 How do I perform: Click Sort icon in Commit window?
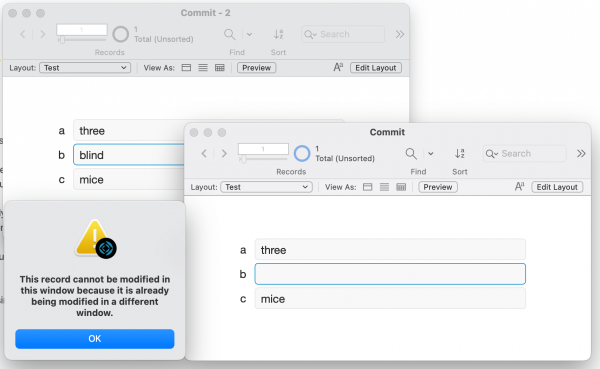(460, 154)
